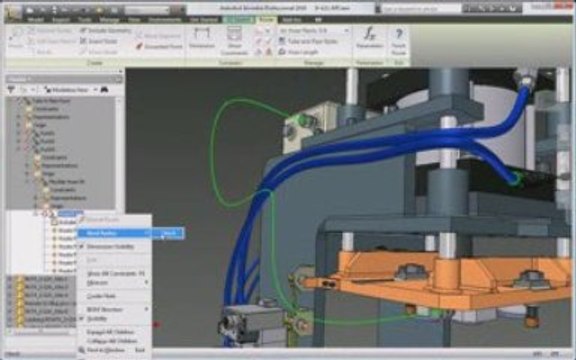The width and height of the screenshot is (576, 360).
Task: Click the red-icon route command in Create panel
Action: 159,46
